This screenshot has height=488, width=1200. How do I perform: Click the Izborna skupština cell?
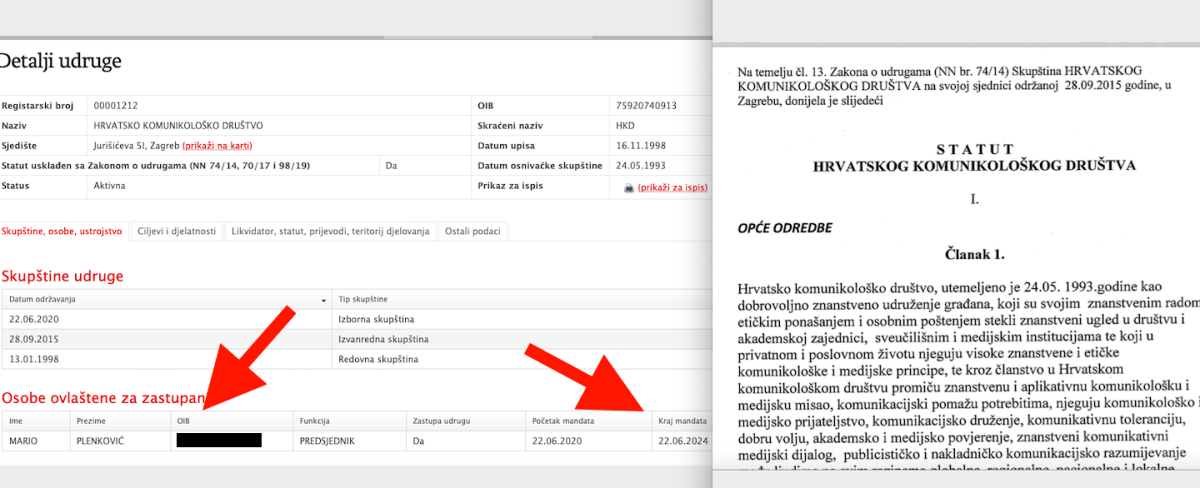[x=521, y=319]
